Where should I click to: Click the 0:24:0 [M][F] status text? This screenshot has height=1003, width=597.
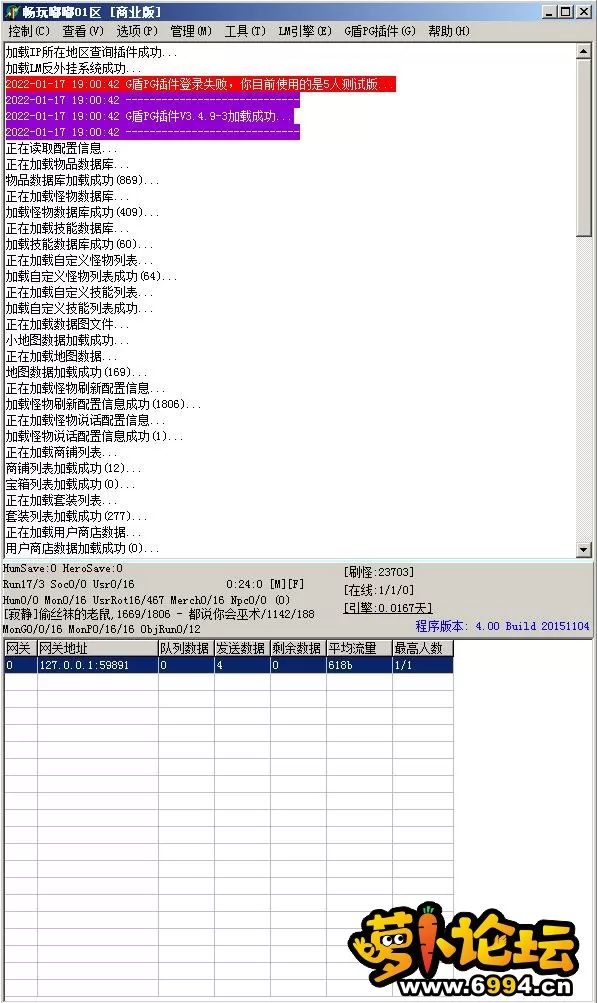coord(265,584)
